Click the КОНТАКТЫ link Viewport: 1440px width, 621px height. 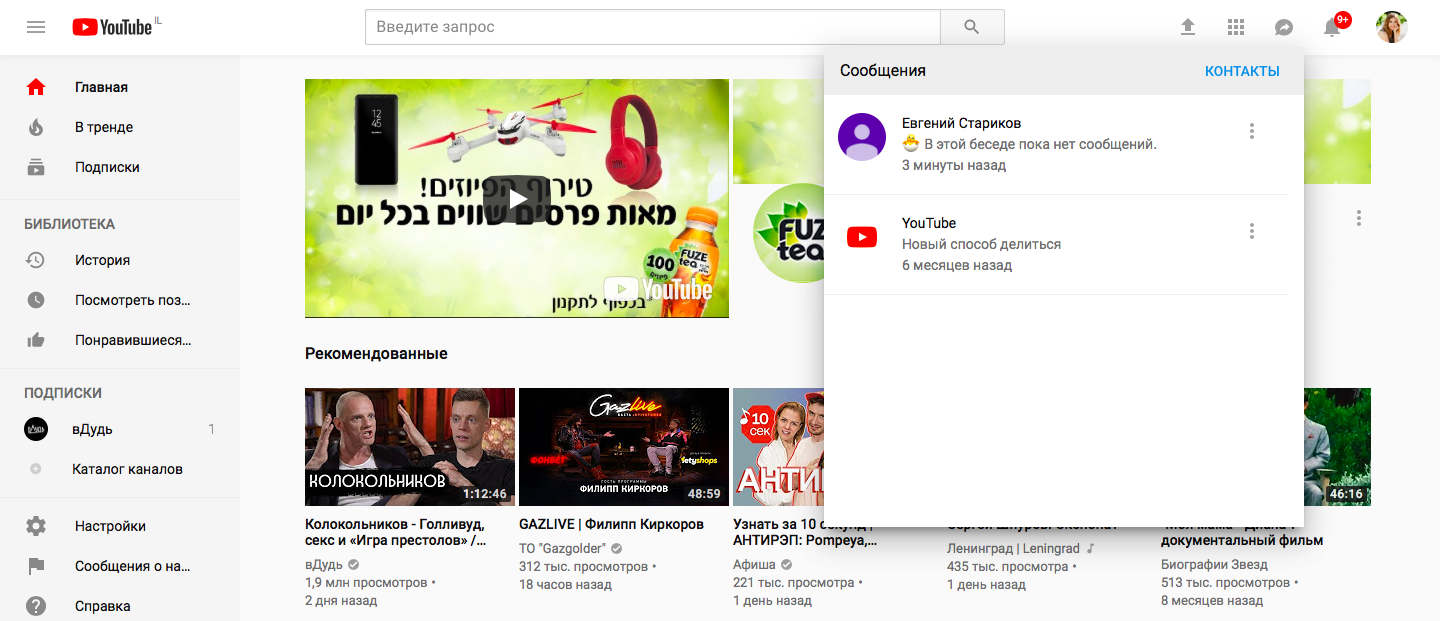pos(1242,71)
